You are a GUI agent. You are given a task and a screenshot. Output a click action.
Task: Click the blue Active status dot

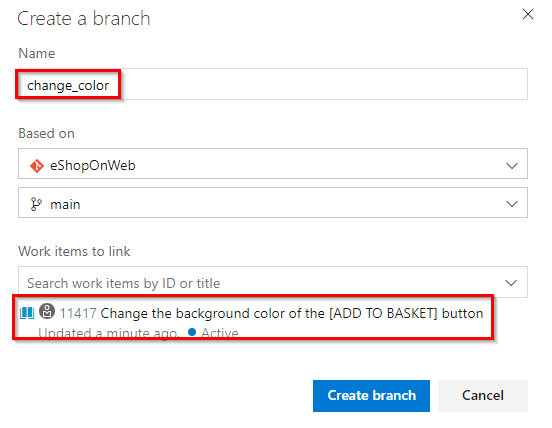(192, 332)
